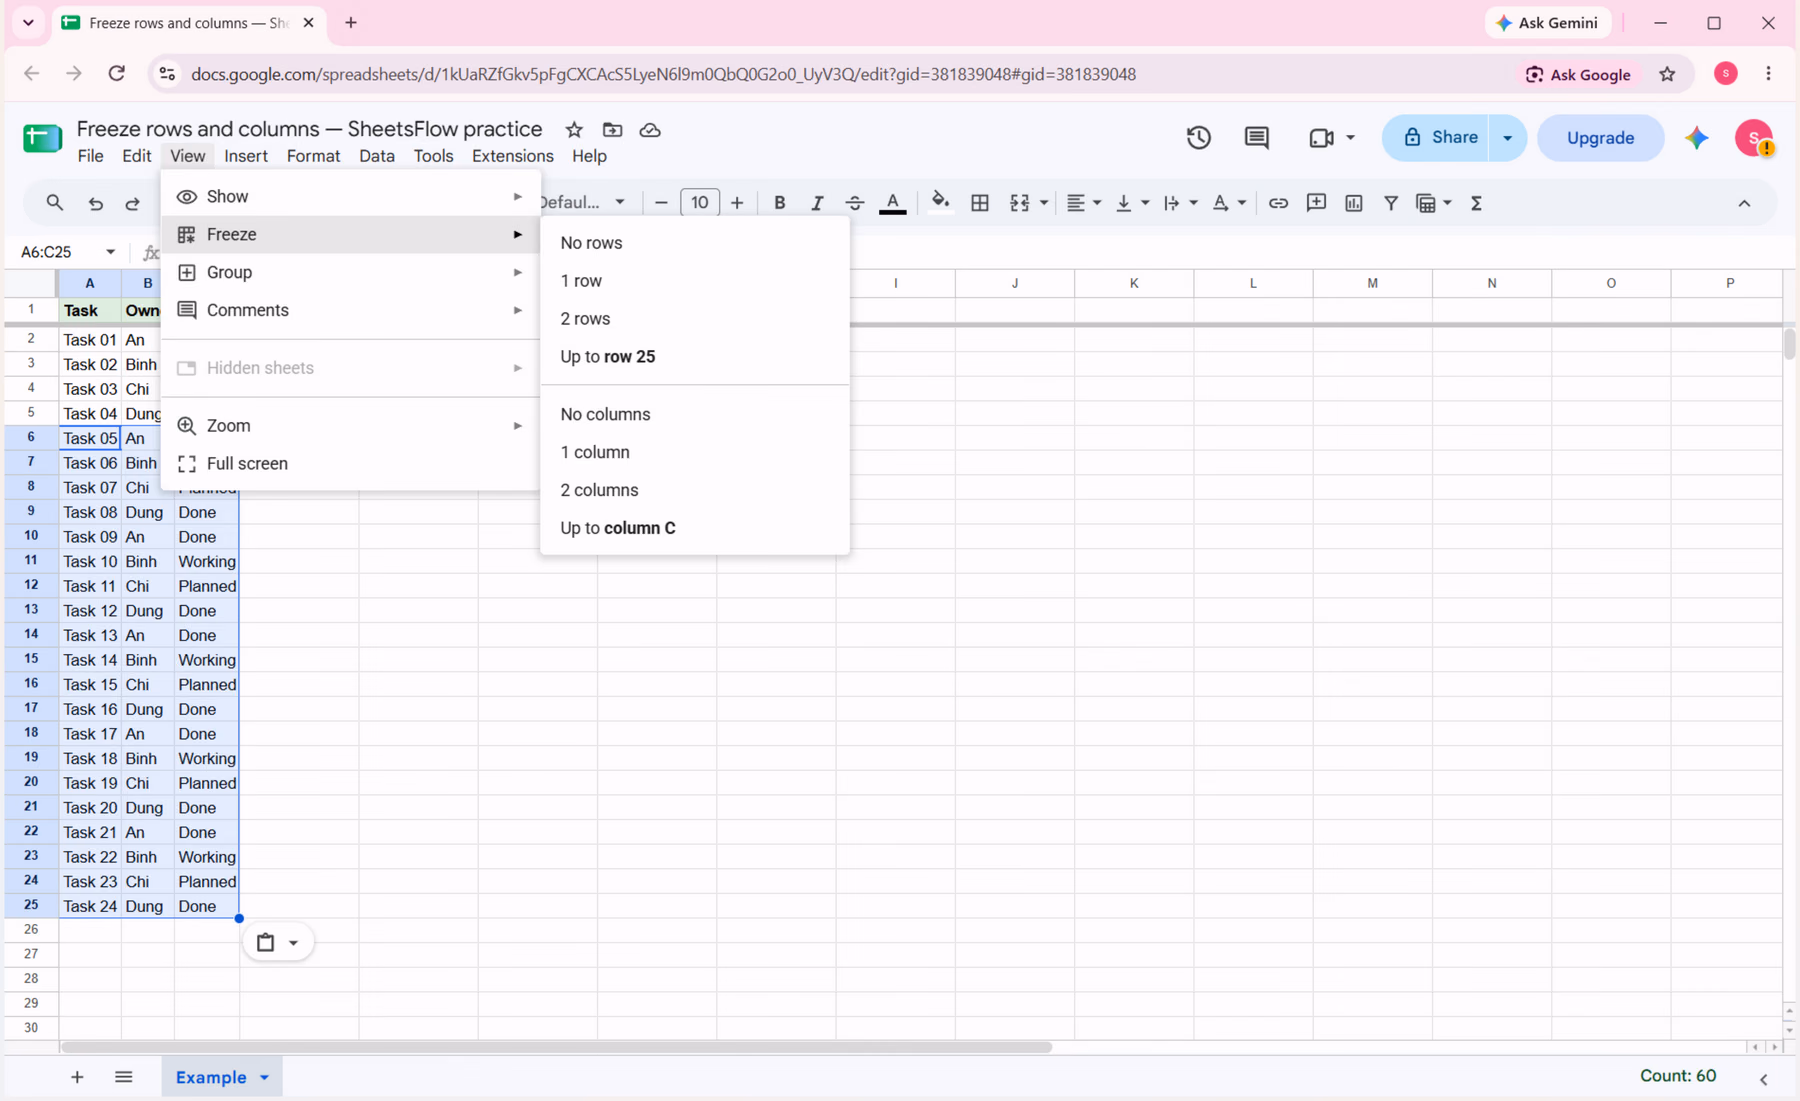Click the cloud save status icon
Screen dimensions: 1800x1101
(x=650, y=130)
